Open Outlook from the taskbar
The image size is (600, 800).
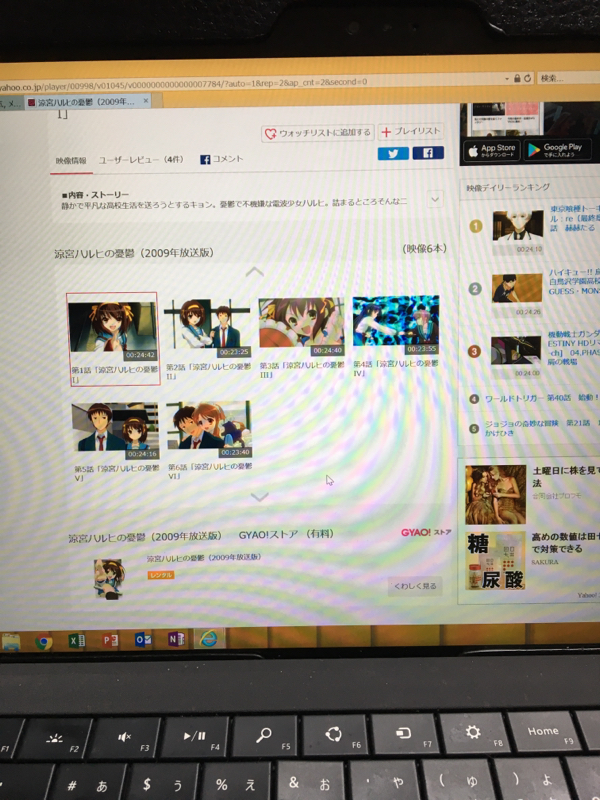(x=143, y=639)
